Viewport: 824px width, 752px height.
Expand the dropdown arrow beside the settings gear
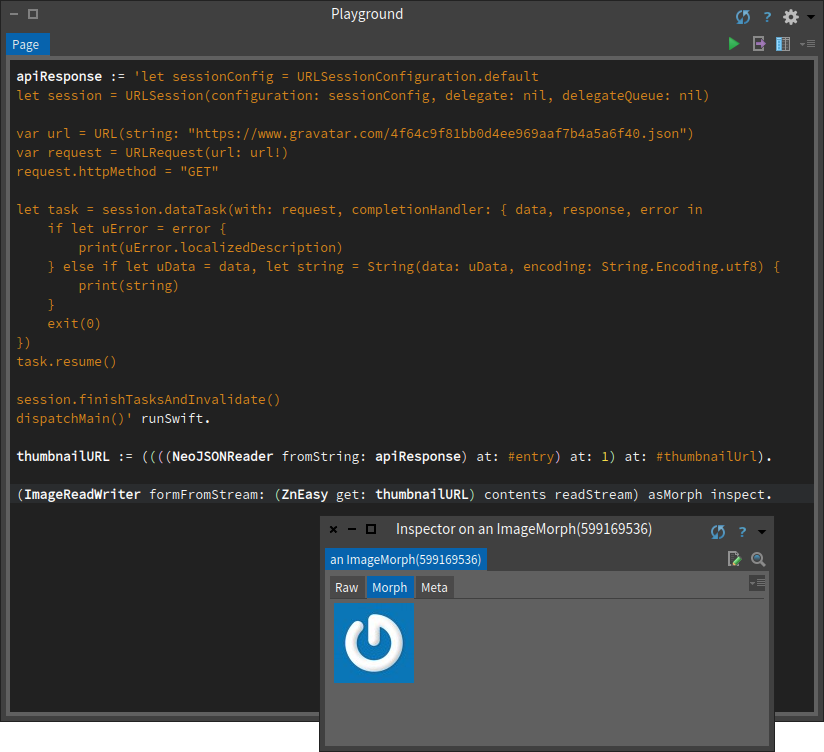pyautogui.click(x=811, y=17)
